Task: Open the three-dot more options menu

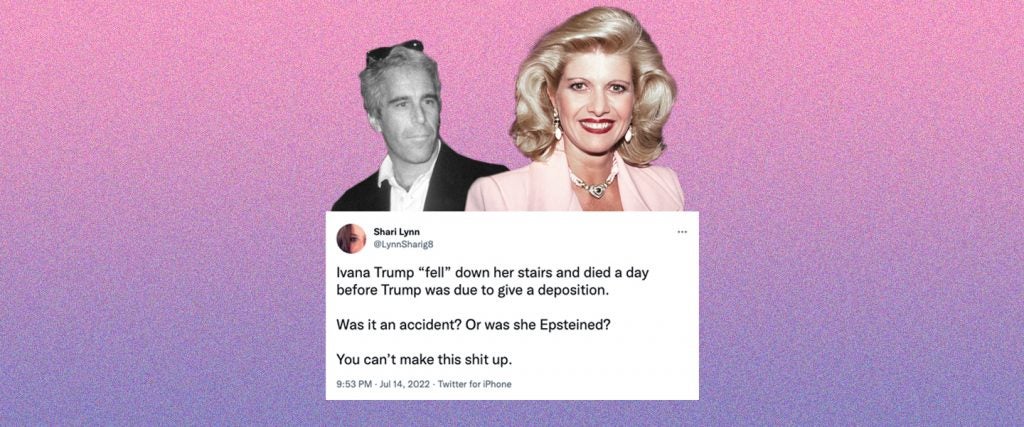Action: 682,231
